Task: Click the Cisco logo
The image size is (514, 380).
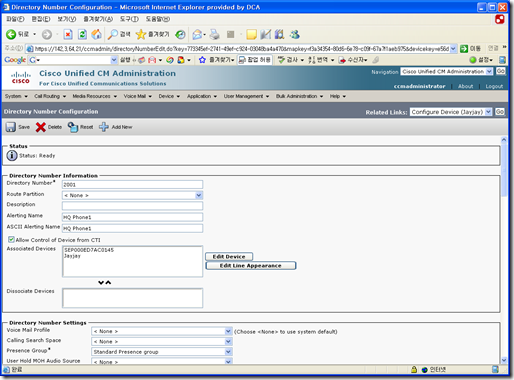Action: pyautogui.click(x=20, y=78)
